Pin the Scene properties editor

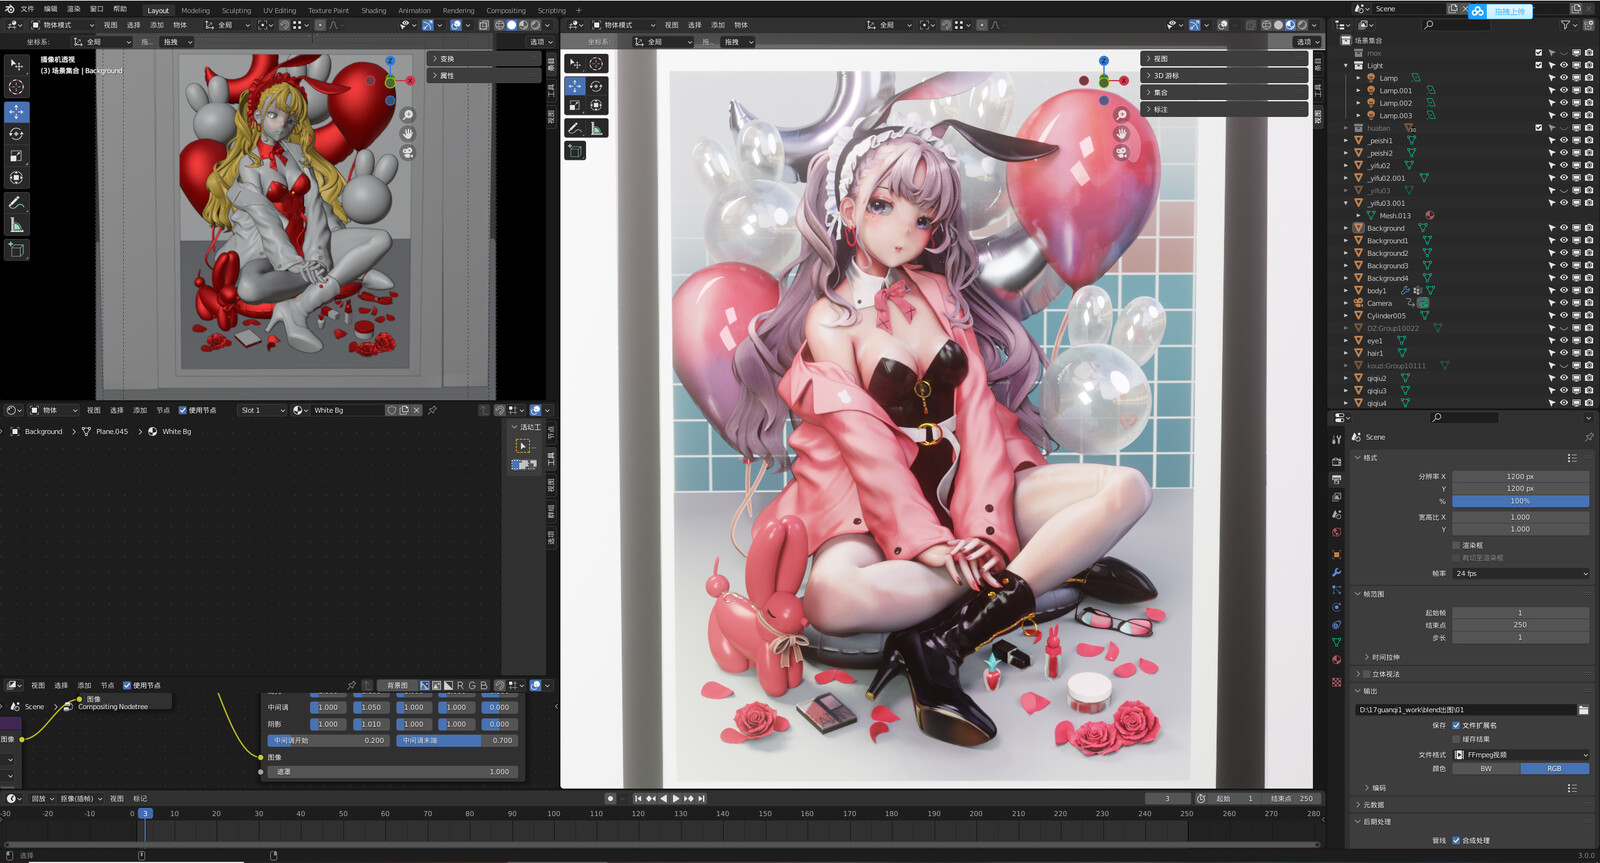(x=1588, y=437)
